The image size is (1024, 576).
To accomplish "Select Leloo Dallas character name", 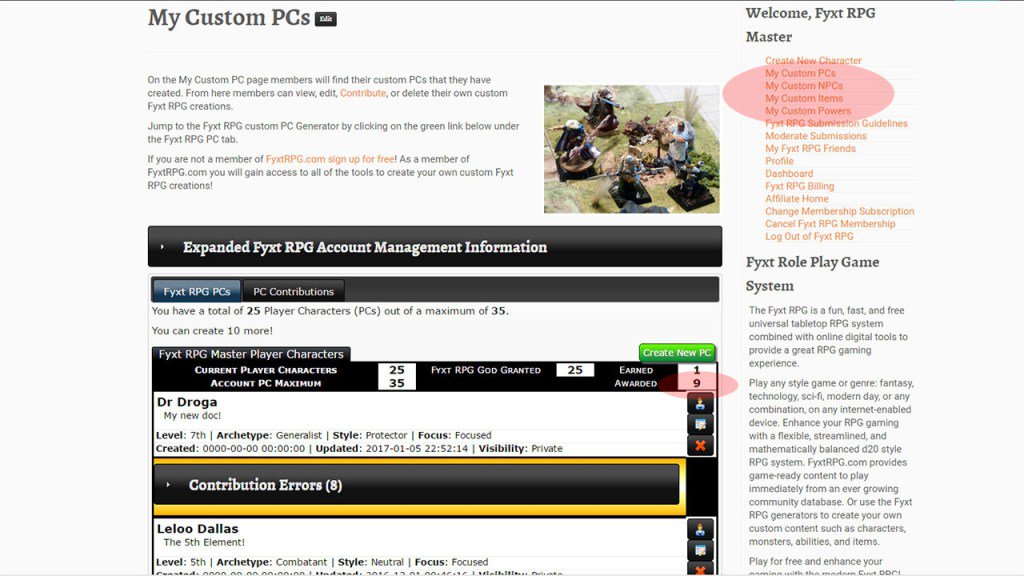I will click(x=197, y=528).
